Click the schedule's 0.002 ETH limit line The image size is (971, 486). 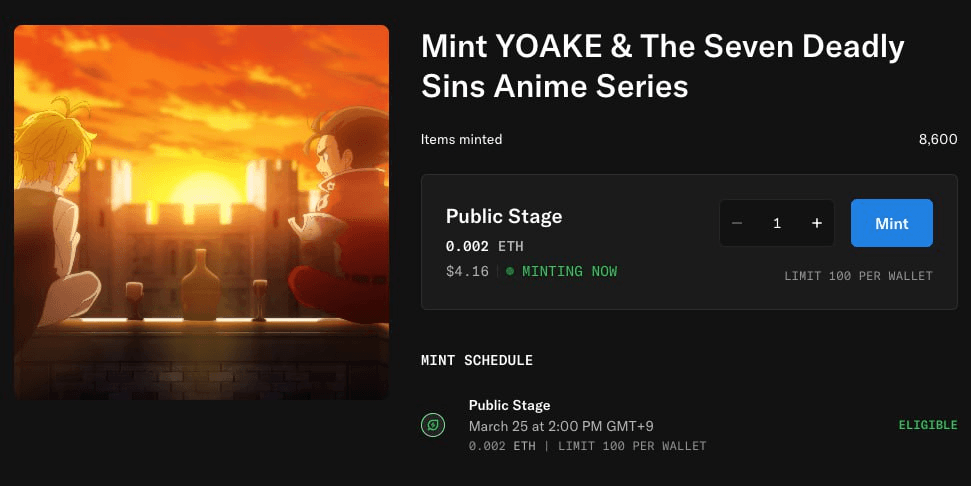pyautogui.click(x=588, y=446)
